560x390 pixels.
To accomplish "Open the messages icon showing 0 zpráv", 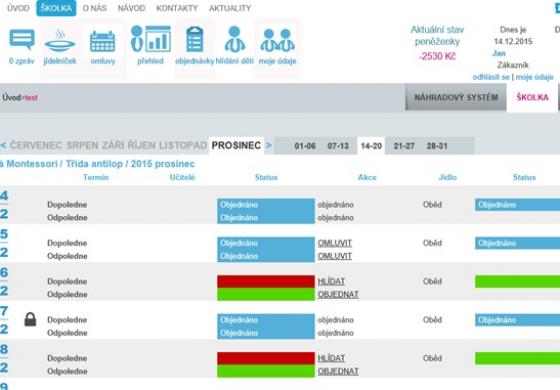I will (22, 40).
